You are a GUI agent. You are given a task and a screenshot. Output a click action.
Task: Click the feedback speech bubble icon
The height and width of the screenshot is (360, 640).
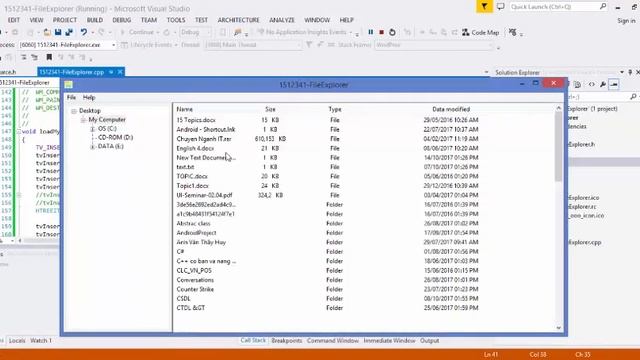point(500,7)
